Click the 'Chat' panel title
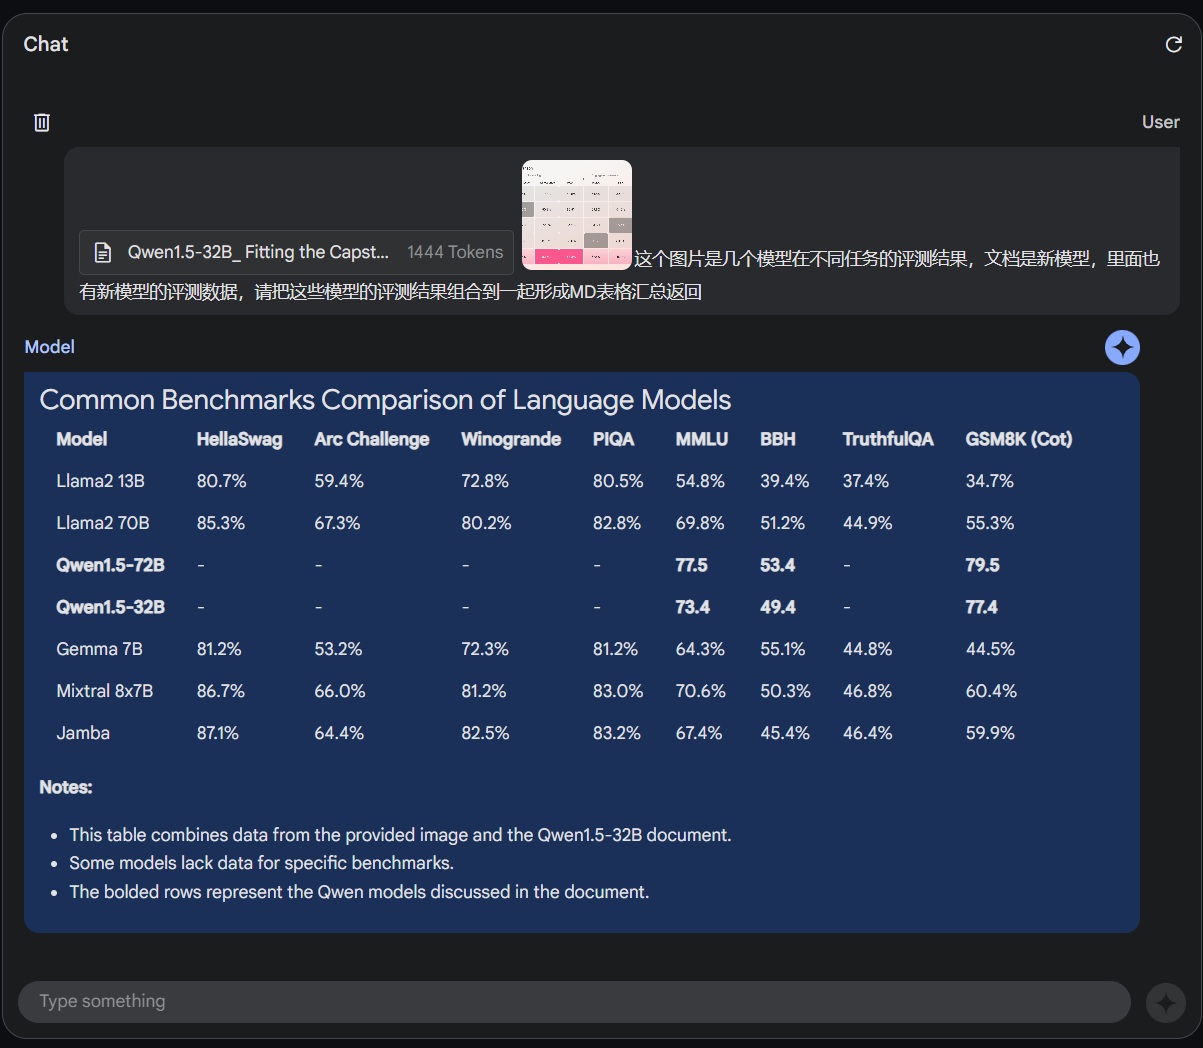The height and width of the screenshot is (1048, 1203). pyautogui.click(x=46, y=44)
